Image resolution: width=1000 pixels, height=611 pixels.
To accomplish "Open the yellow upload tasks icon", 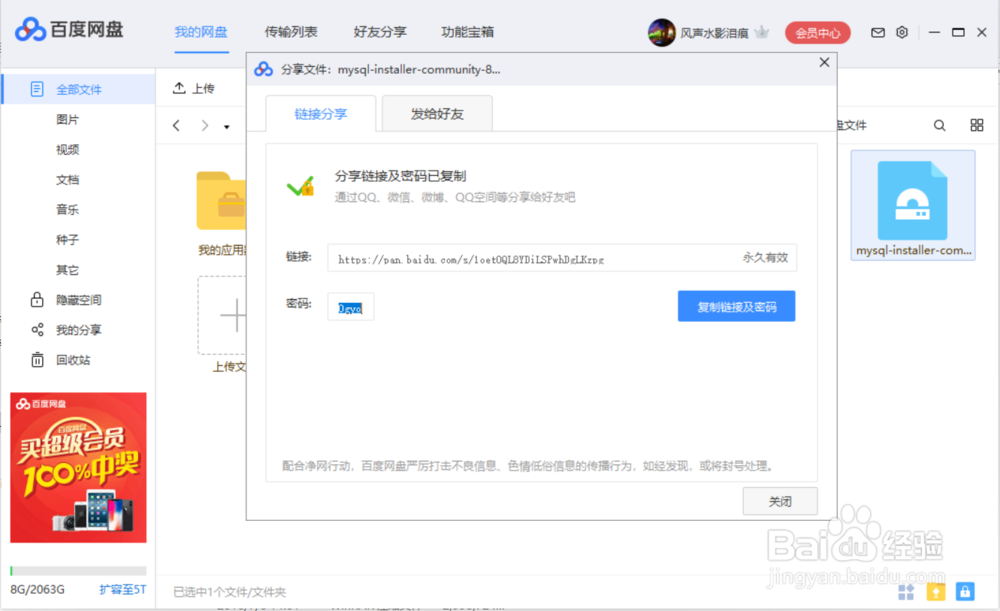I will 936,591.
